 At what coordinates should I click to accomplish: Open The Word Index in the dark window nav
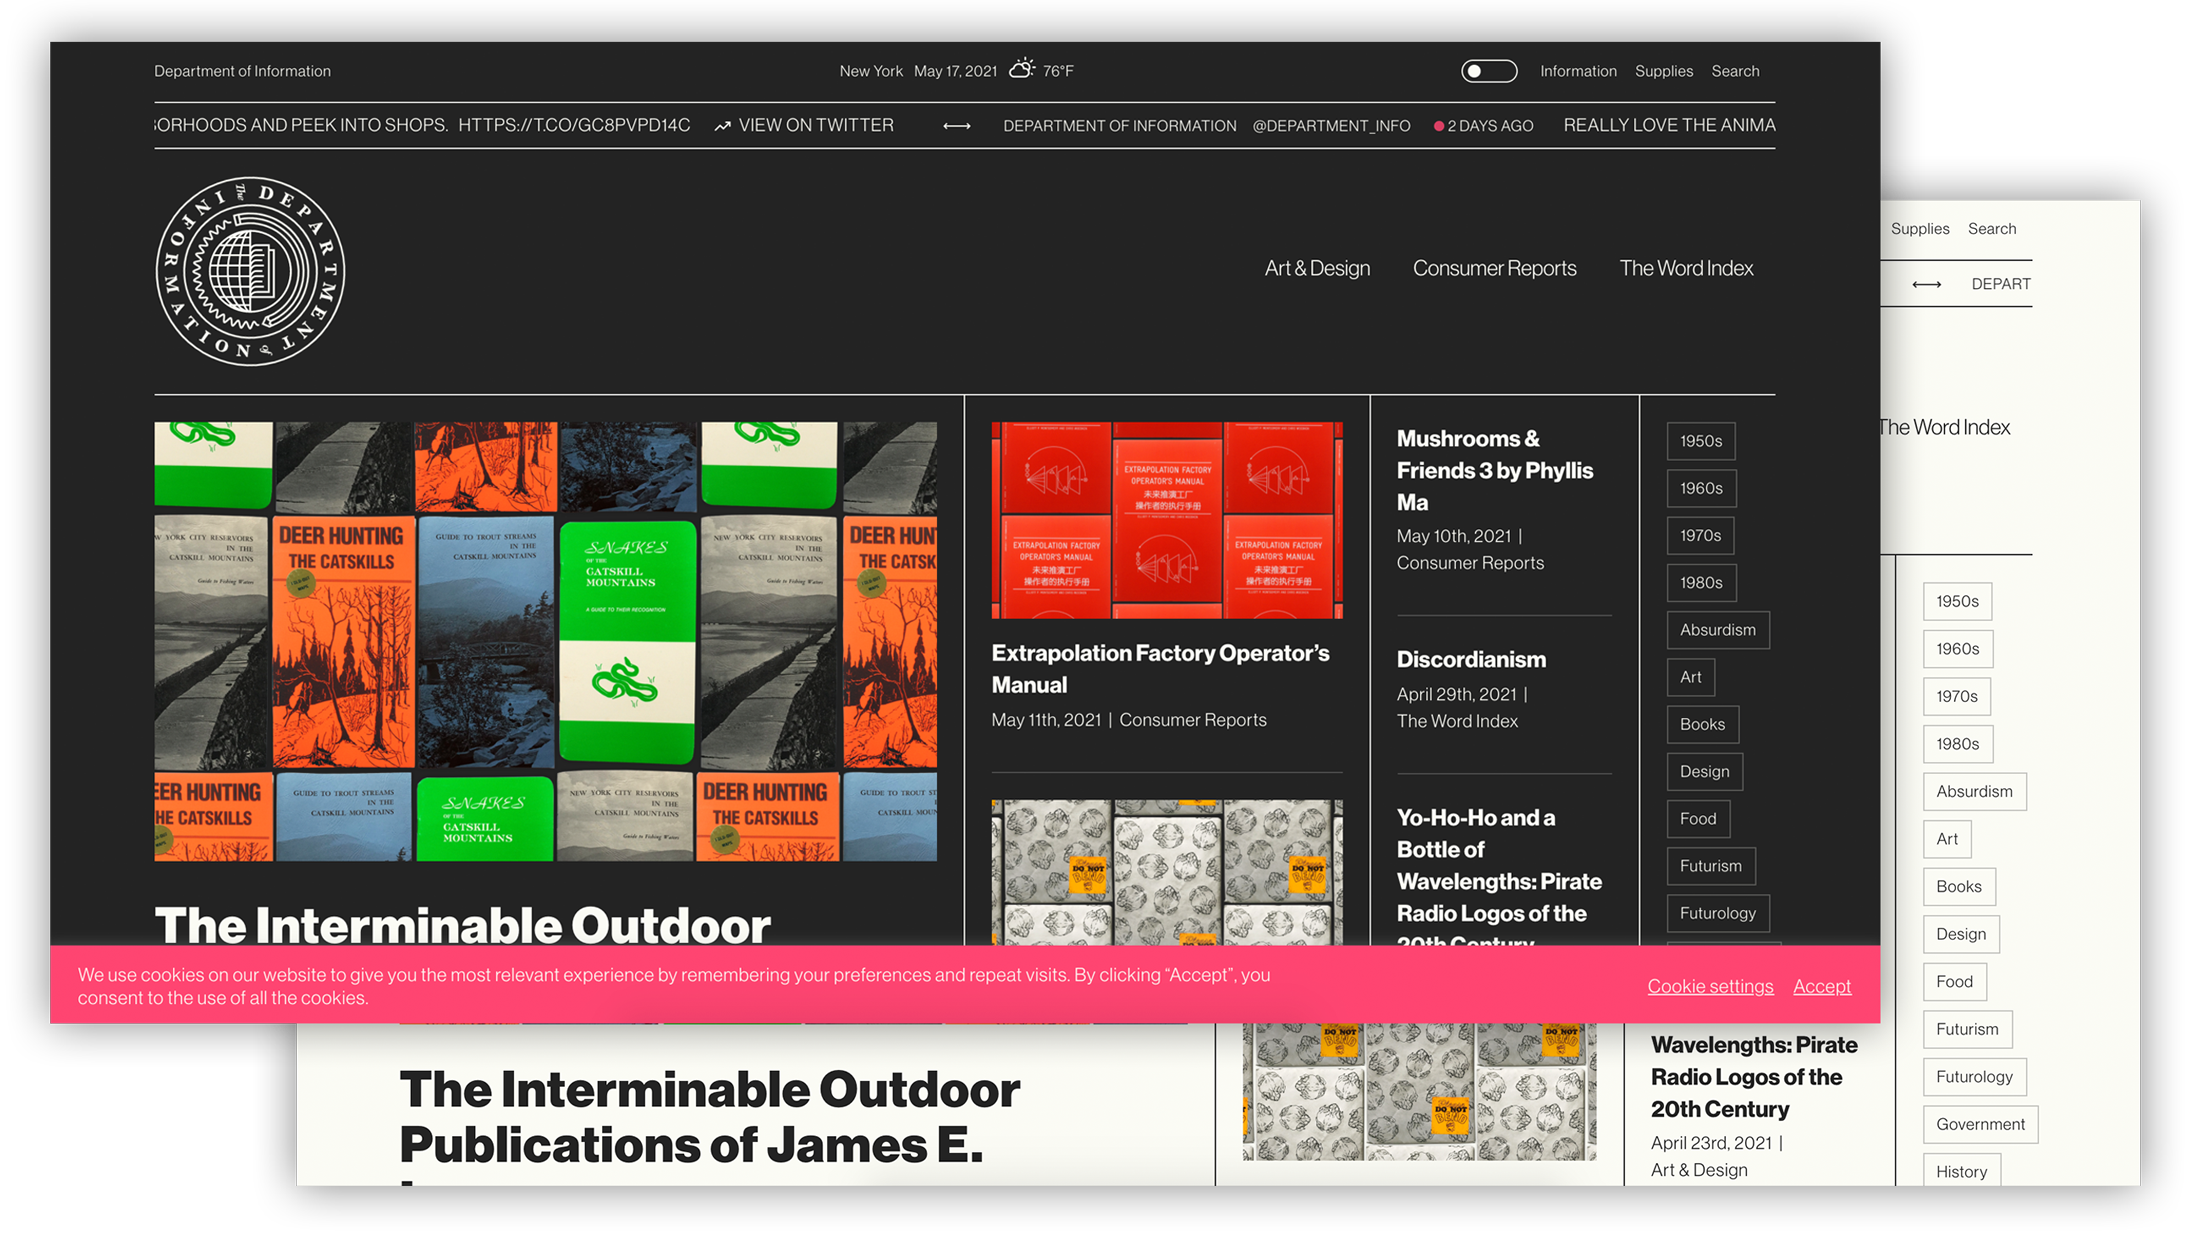pyautogui.click(x=1686, y=268)
